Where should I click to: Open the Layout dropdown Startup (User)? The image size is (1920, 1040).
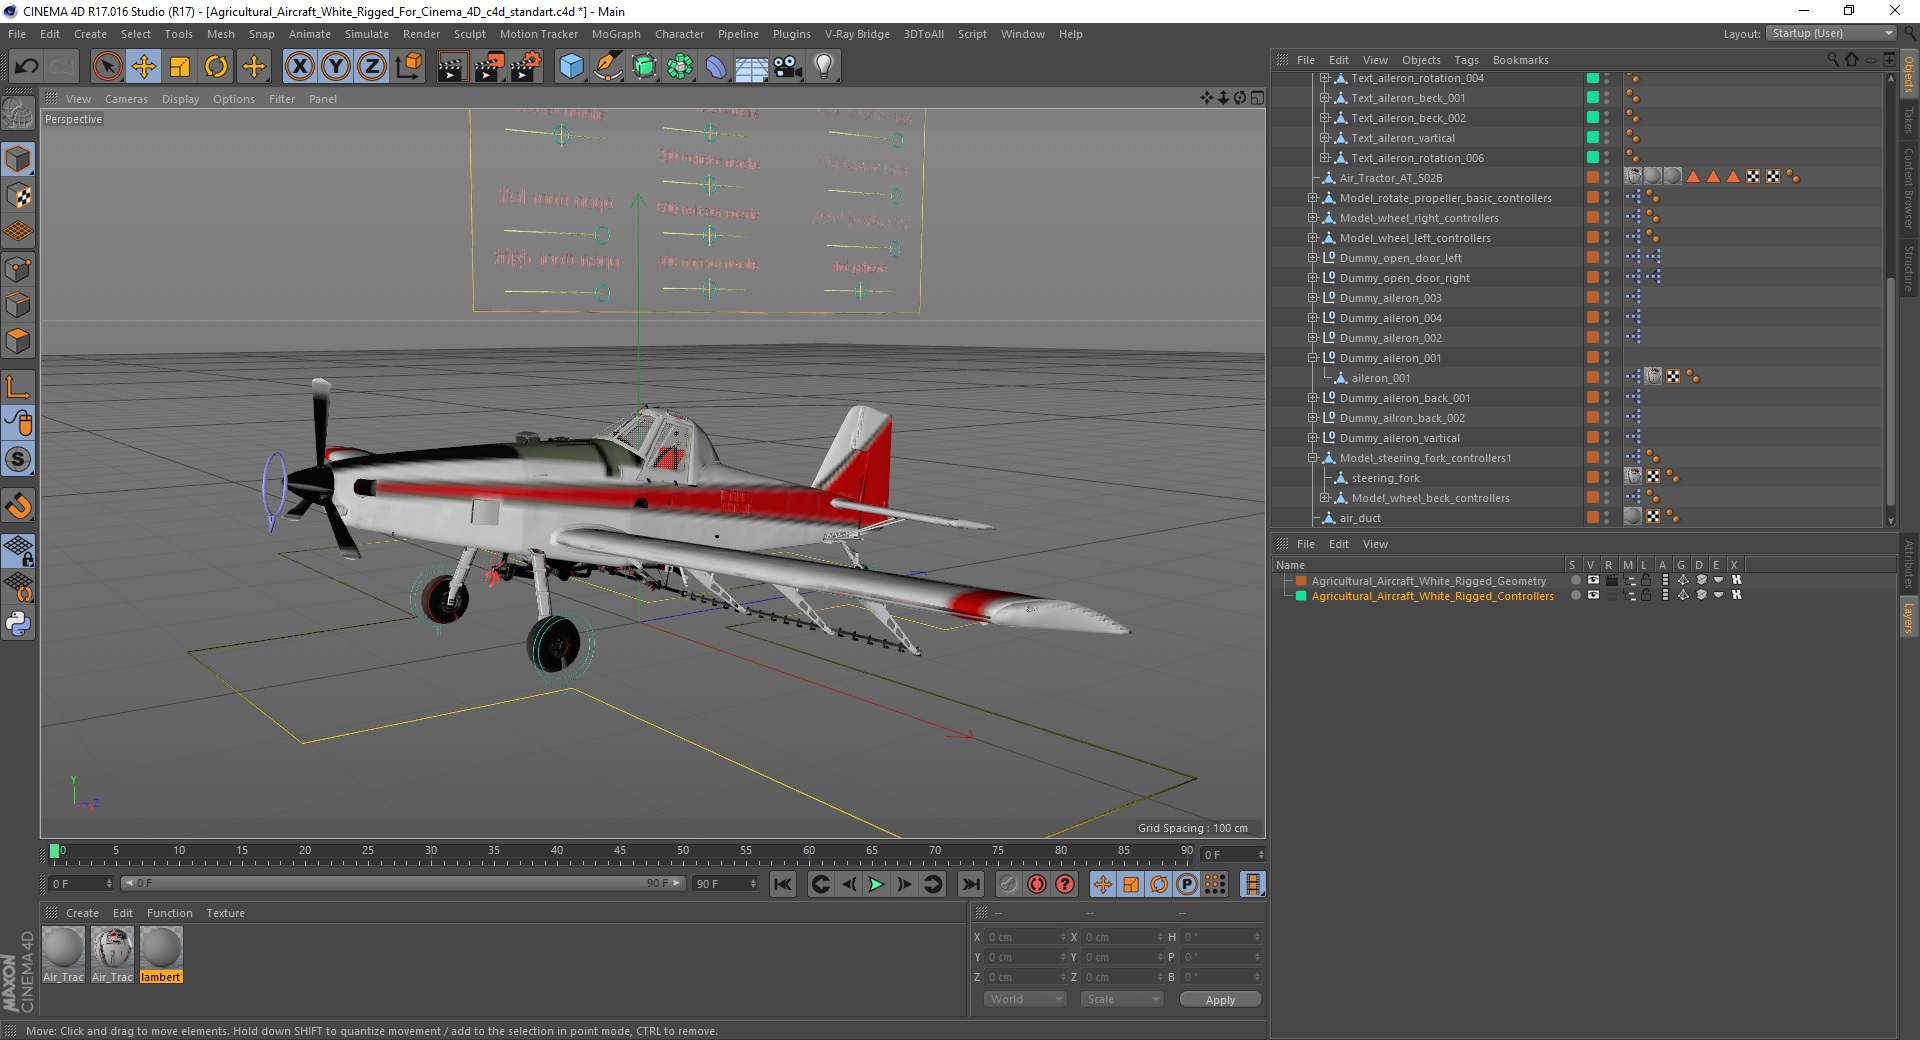coord(1830,33)
